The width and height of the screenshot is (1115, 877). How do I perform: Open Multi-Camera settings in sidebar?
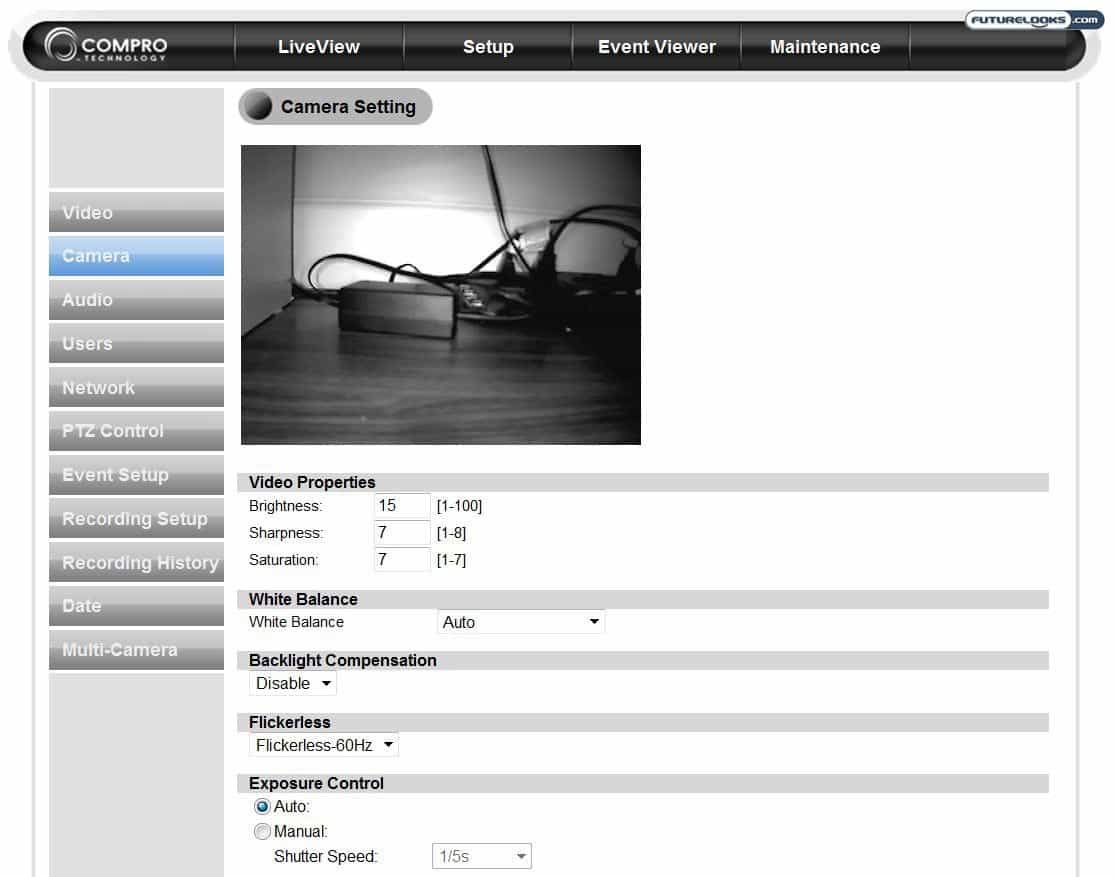[136, 650]
